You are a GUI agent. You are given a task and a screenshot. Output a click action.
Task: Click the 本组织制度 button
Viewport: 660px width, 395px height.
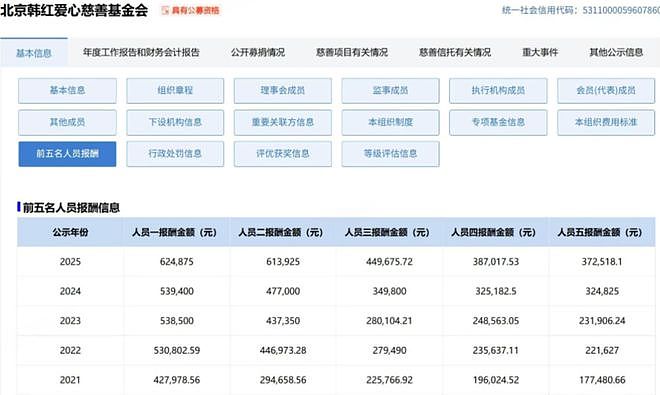click(x=391, y=123)
